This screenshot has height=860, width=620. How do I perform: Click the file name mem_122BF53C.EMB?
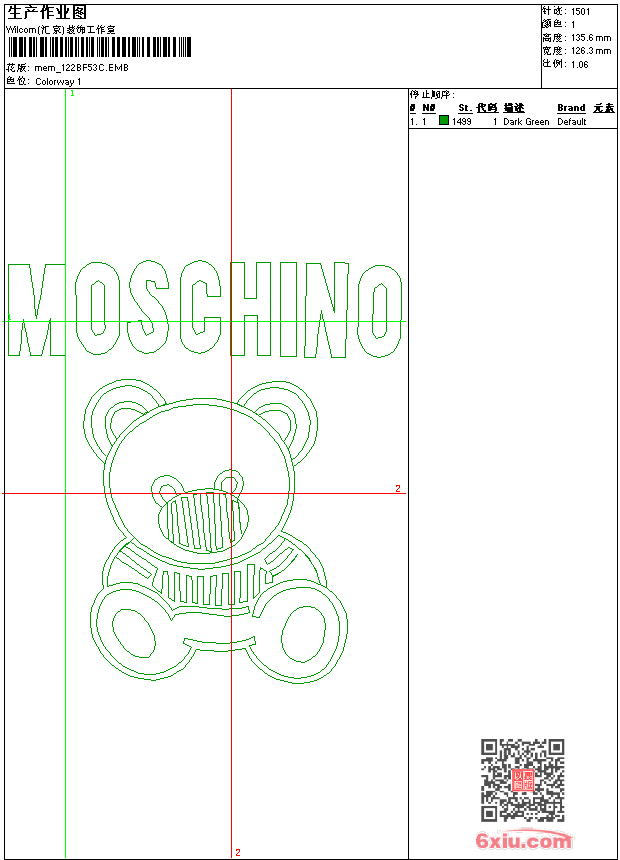[x=81, y=68]
